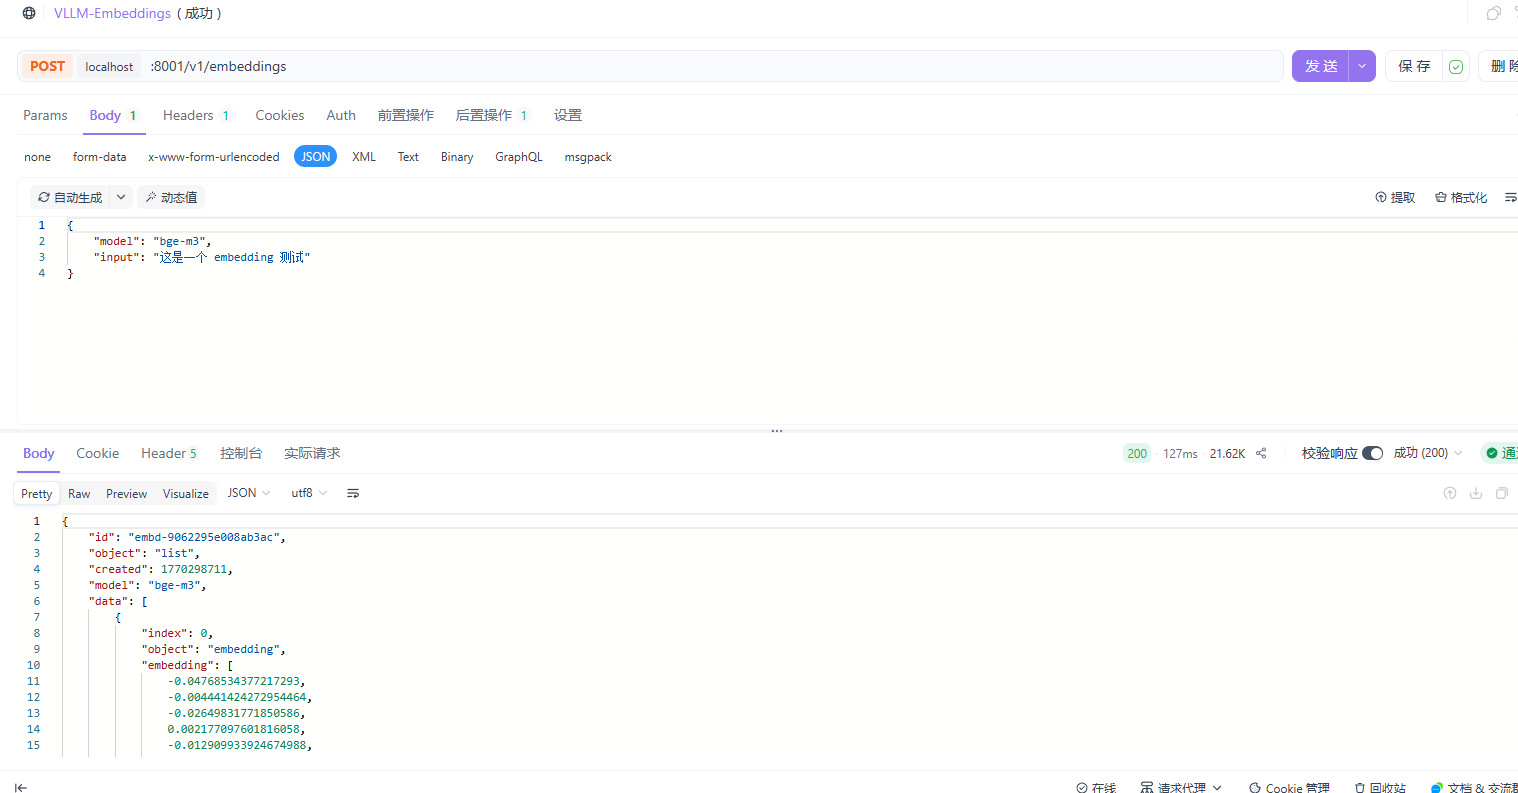Open the utf8 encoding dropdown
Viewport: 1518px width, 793px height.
coord(309,493)
